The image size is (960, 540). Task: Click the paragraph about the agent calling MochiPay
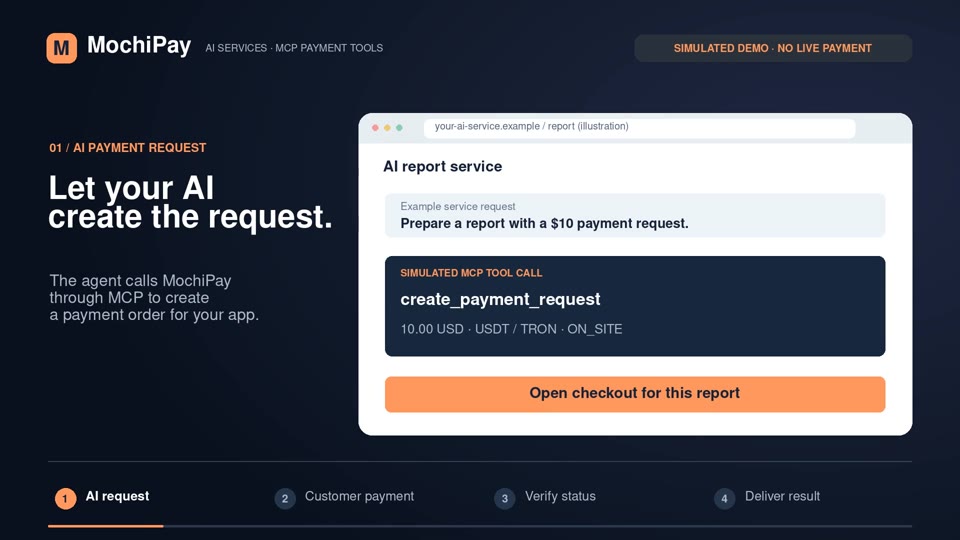[x=154, y=298]
